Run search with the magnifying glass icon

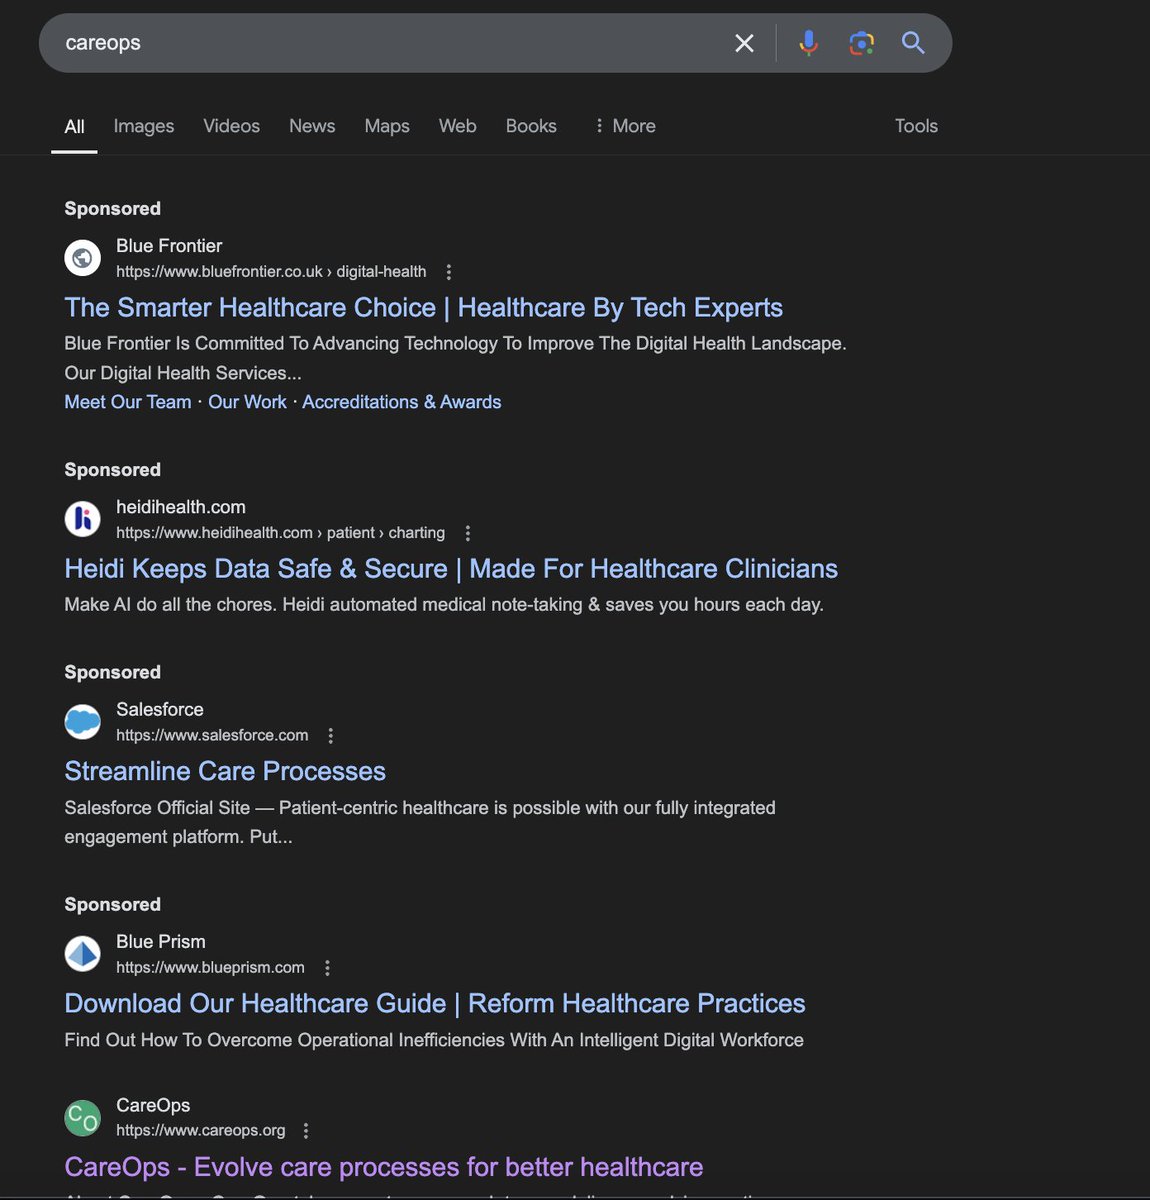[x=913, y=43]
